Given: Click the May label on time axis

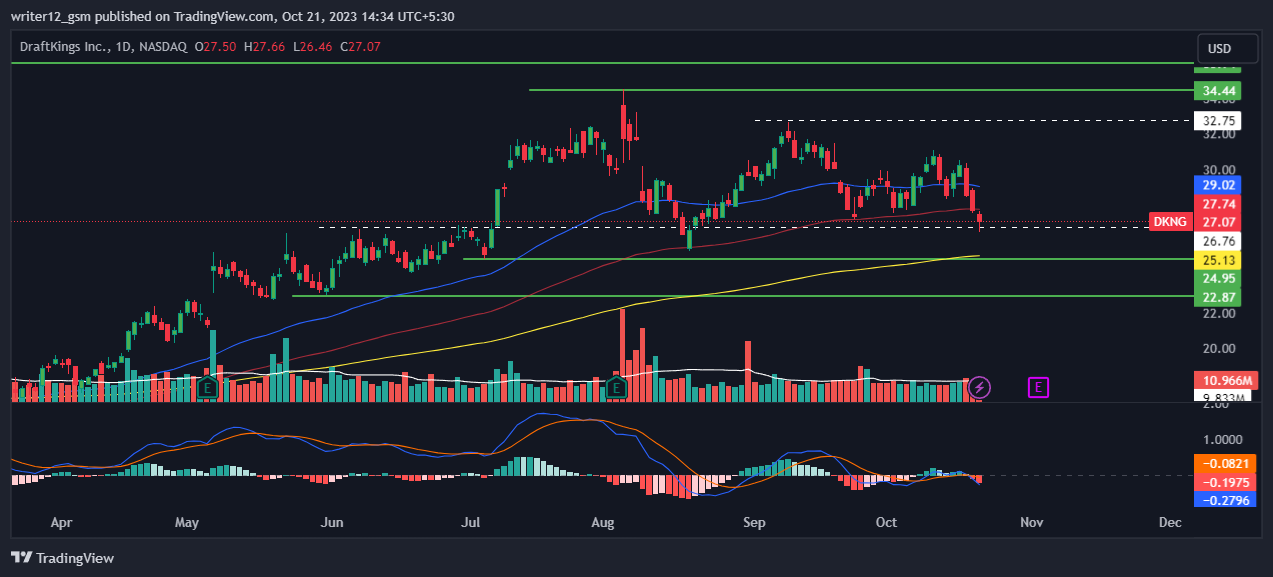Looking at the screenshot, I should 187,522.
